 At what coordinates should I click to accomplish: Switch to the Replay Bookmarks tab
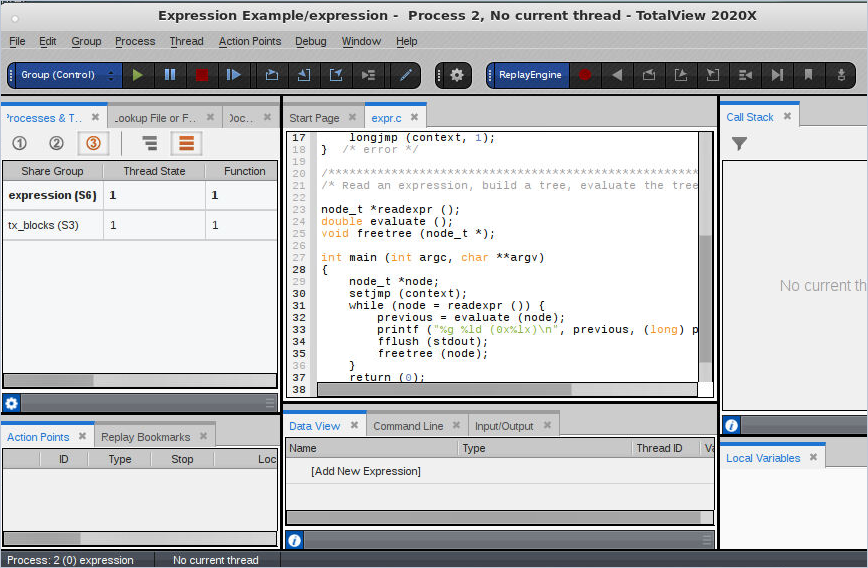[145, 437]
